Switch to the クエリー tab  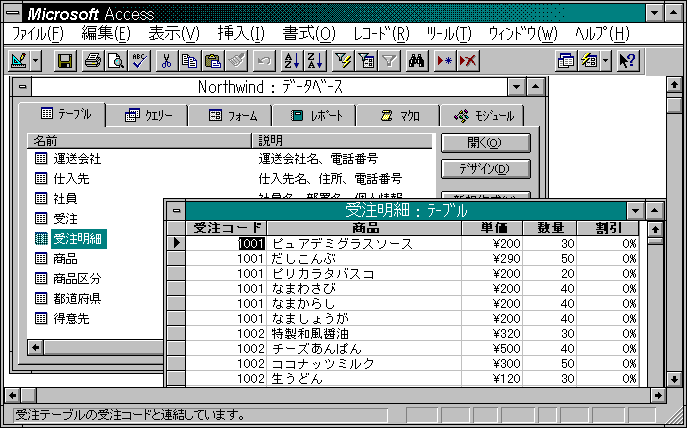click(x=147, y=116)
